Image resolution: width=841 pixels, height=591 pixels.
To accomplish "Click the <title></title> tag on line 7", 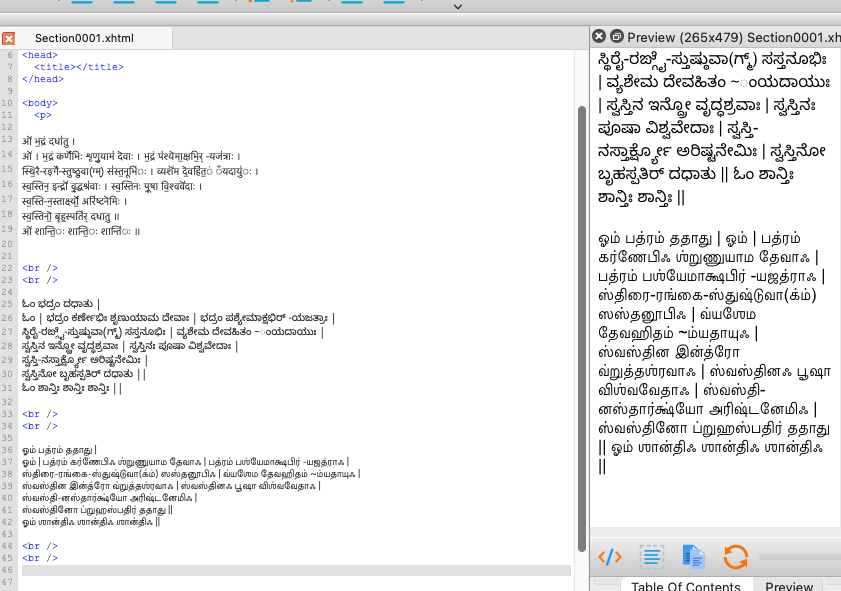I will (x=79, y=67).
